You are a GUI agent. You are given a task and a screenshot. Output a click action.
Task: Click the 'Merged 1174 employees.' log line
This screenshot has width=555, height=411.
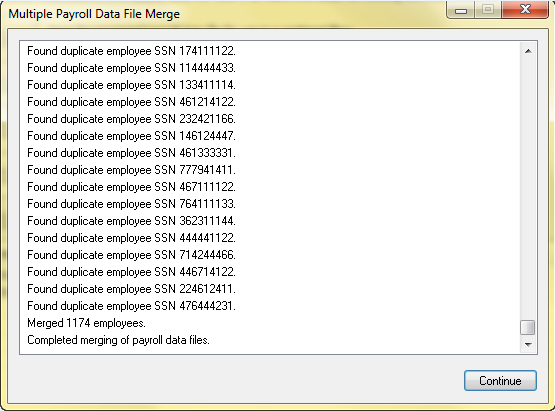coord(86,323)
